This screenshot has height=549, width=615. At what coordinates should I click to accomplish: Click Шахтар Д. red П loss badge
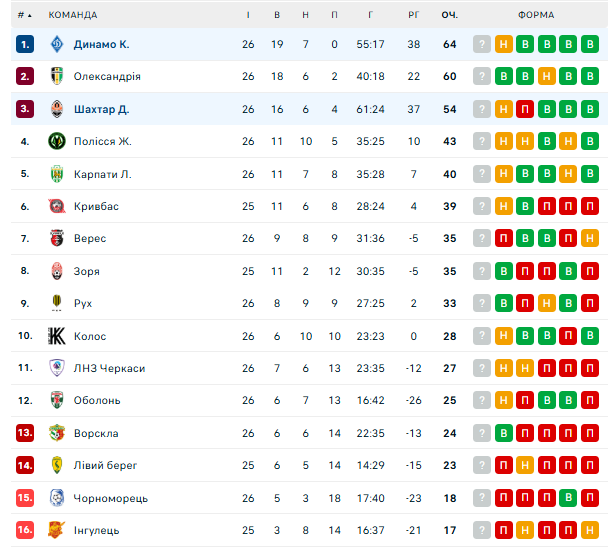click(x=525, y=109)
